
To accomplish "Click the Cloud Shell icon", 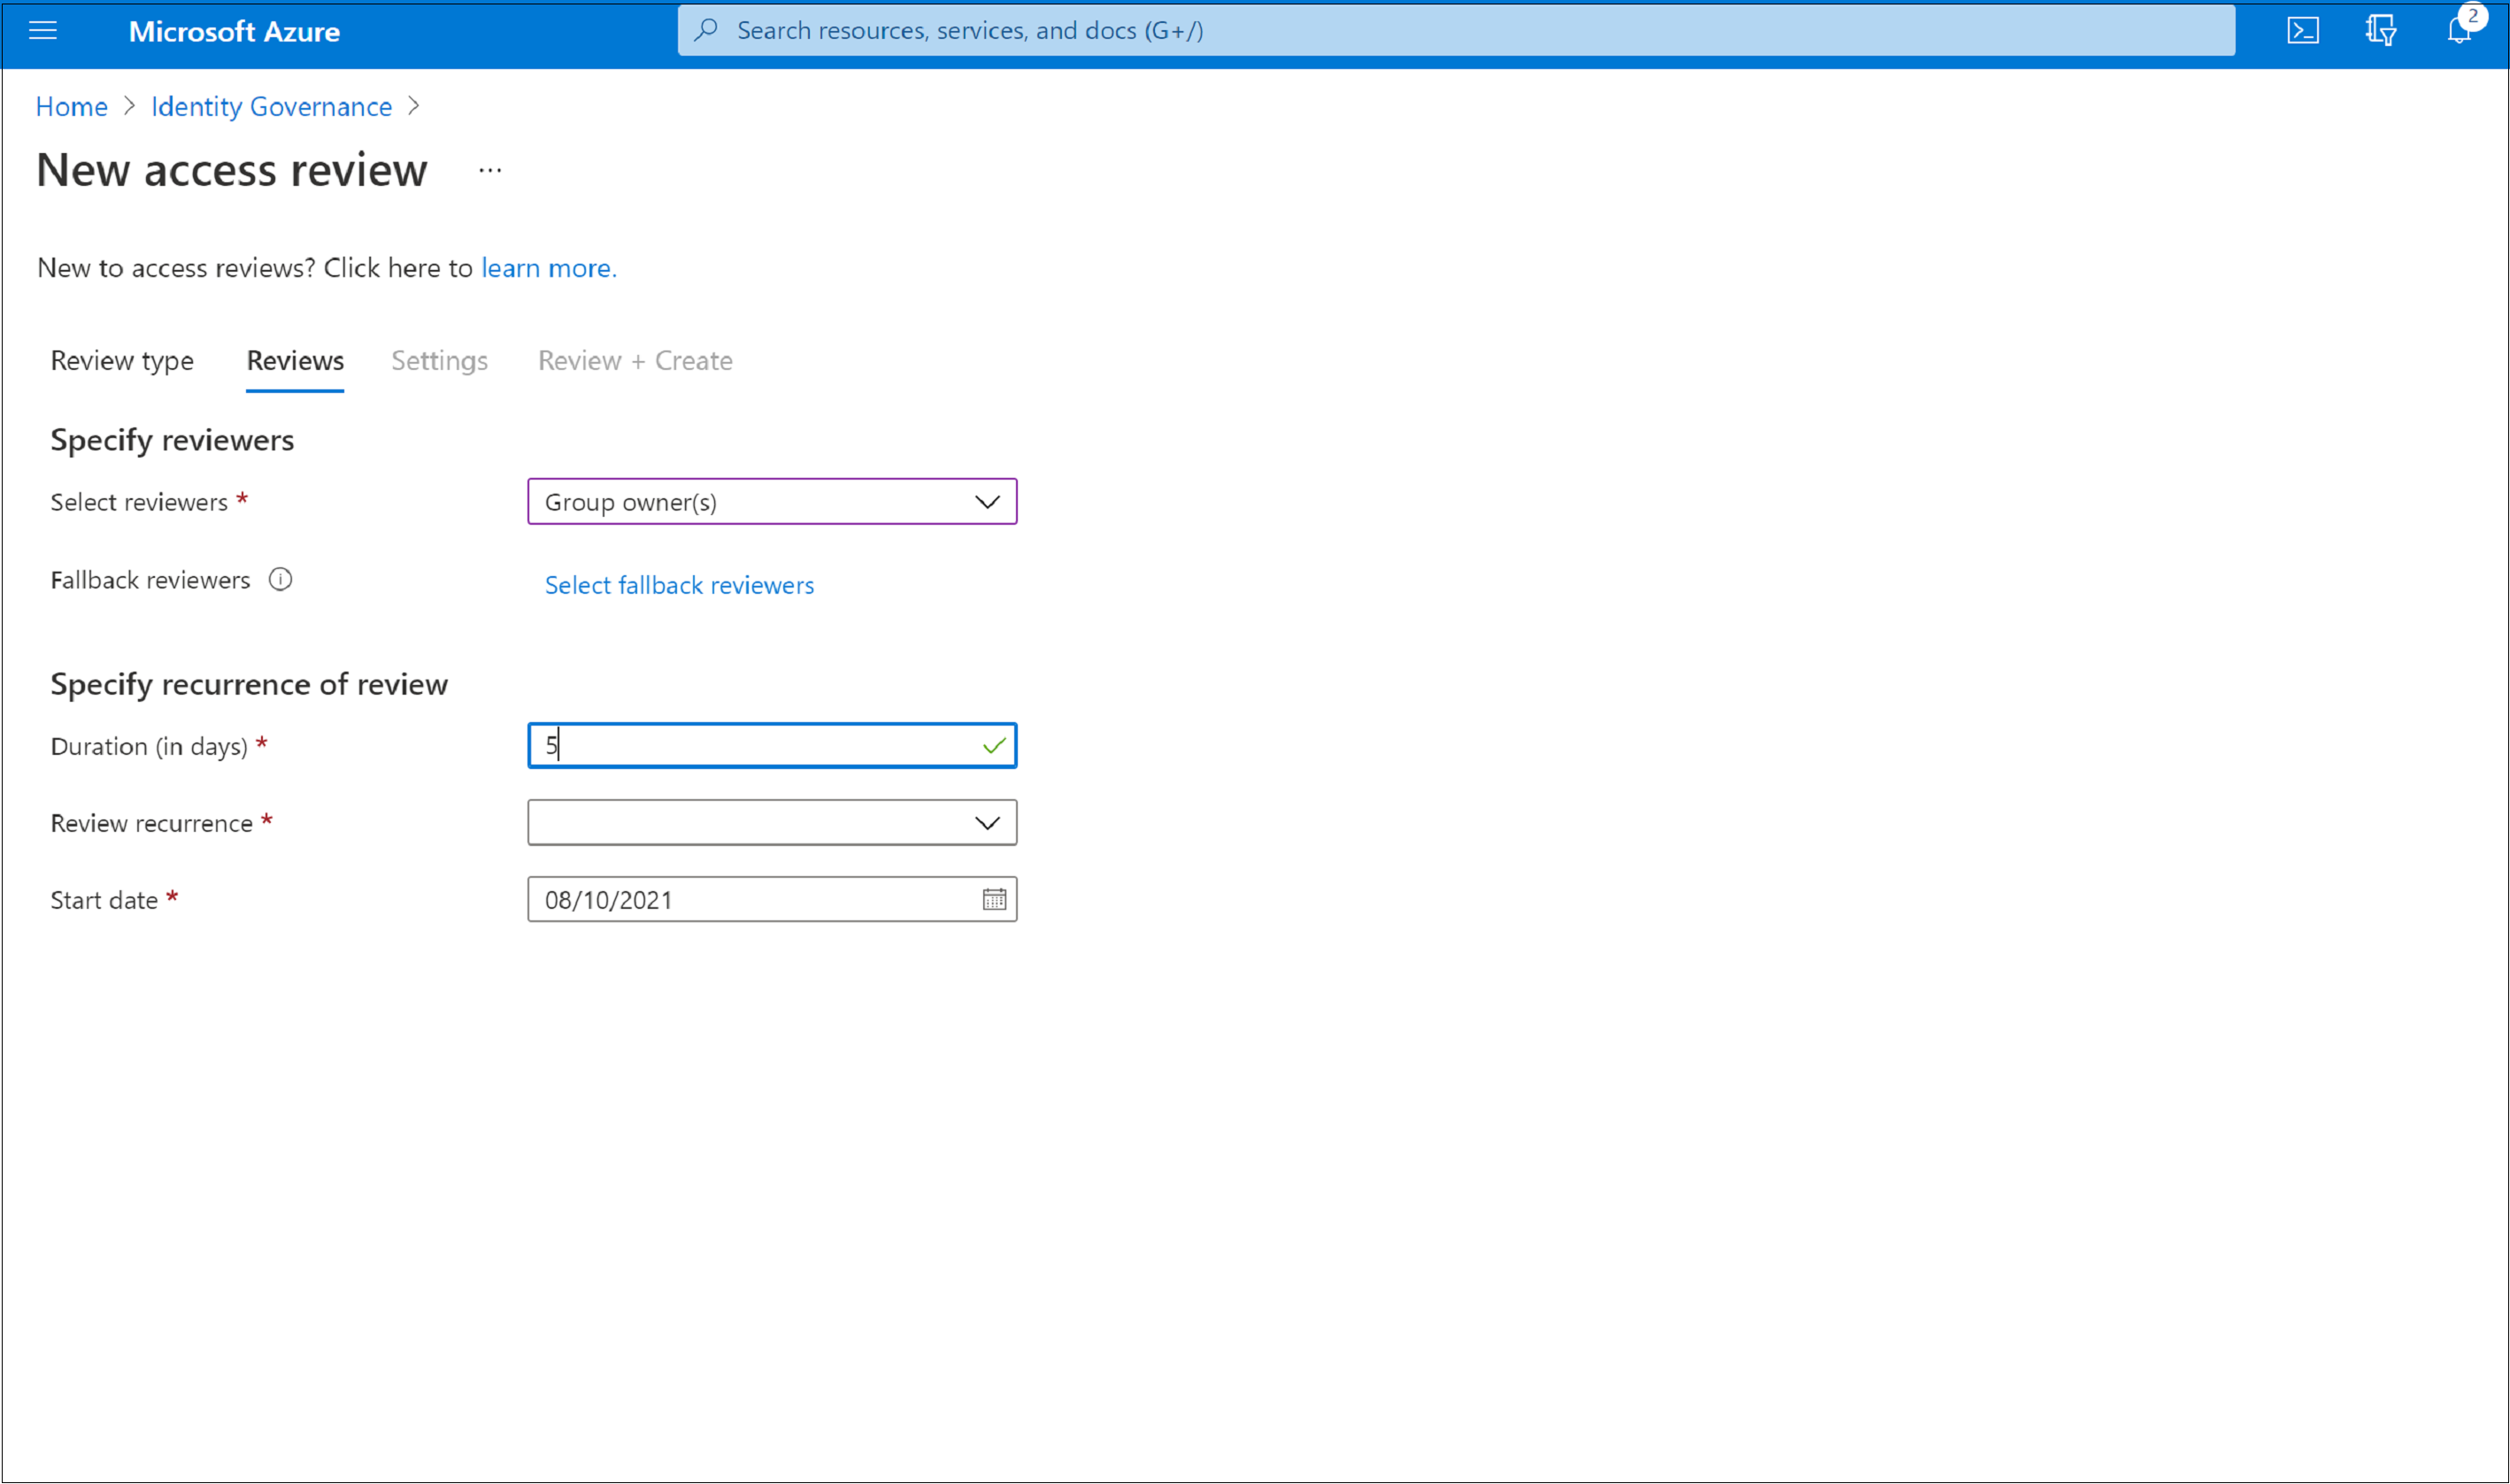I will pyautogui.click(x=2305, y=30).
